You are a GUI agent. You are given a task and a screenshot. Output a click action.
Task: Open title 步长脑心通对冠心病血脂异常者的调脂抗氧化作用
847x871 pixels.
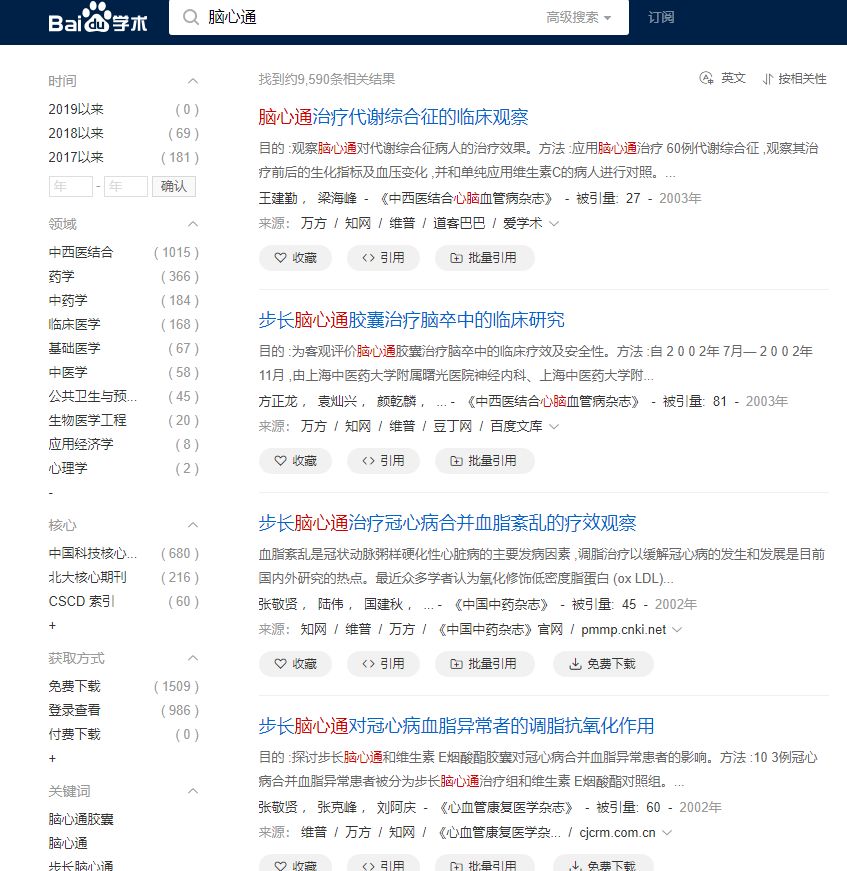[x=456, y=725]
